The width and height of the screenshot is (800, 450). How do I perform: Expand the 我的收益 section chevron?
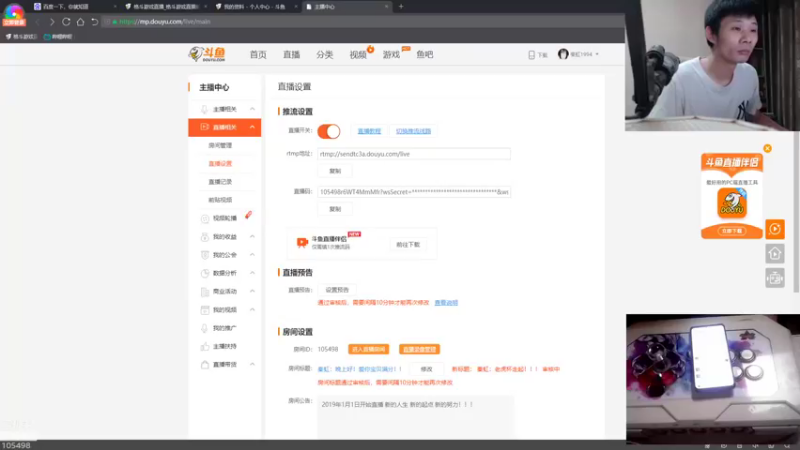(x=252, y=237)
